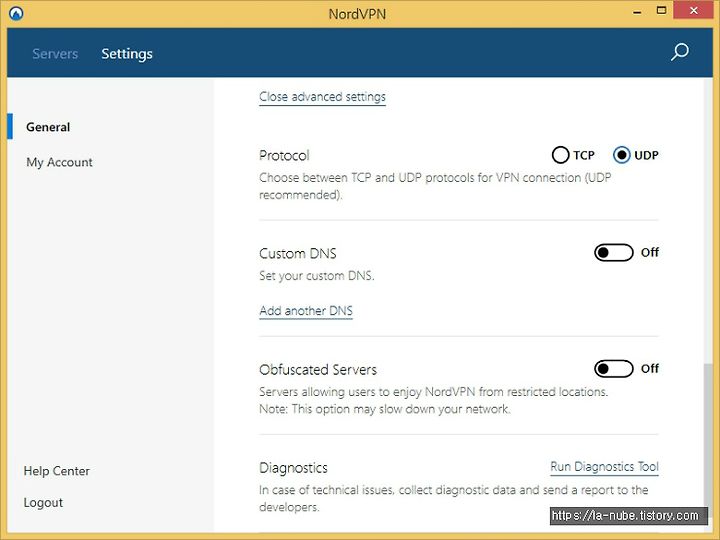Click the la-nube.tistory.com watermark URL
Viewport: 720px width, 540px height.
[625, 516]
